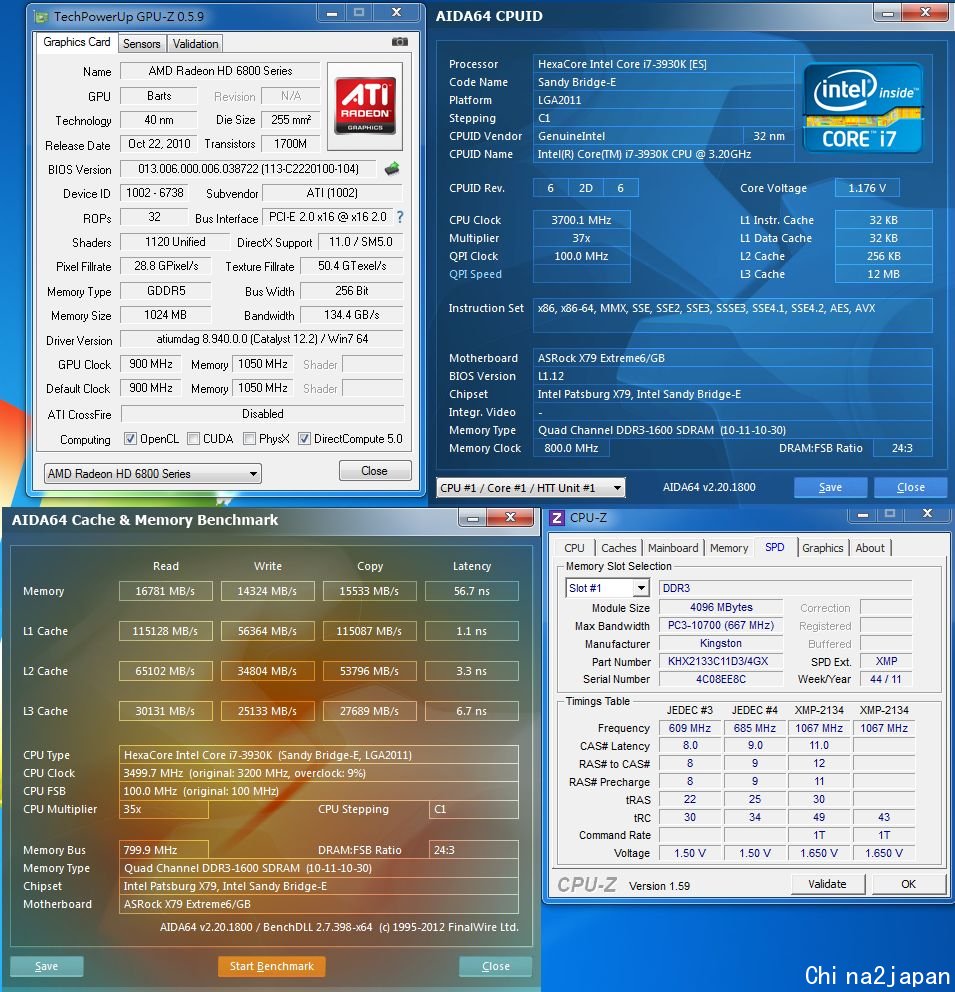Open the About tab in CPU-Z
Screen dimensions: 955x992
(x=870, y=549)
